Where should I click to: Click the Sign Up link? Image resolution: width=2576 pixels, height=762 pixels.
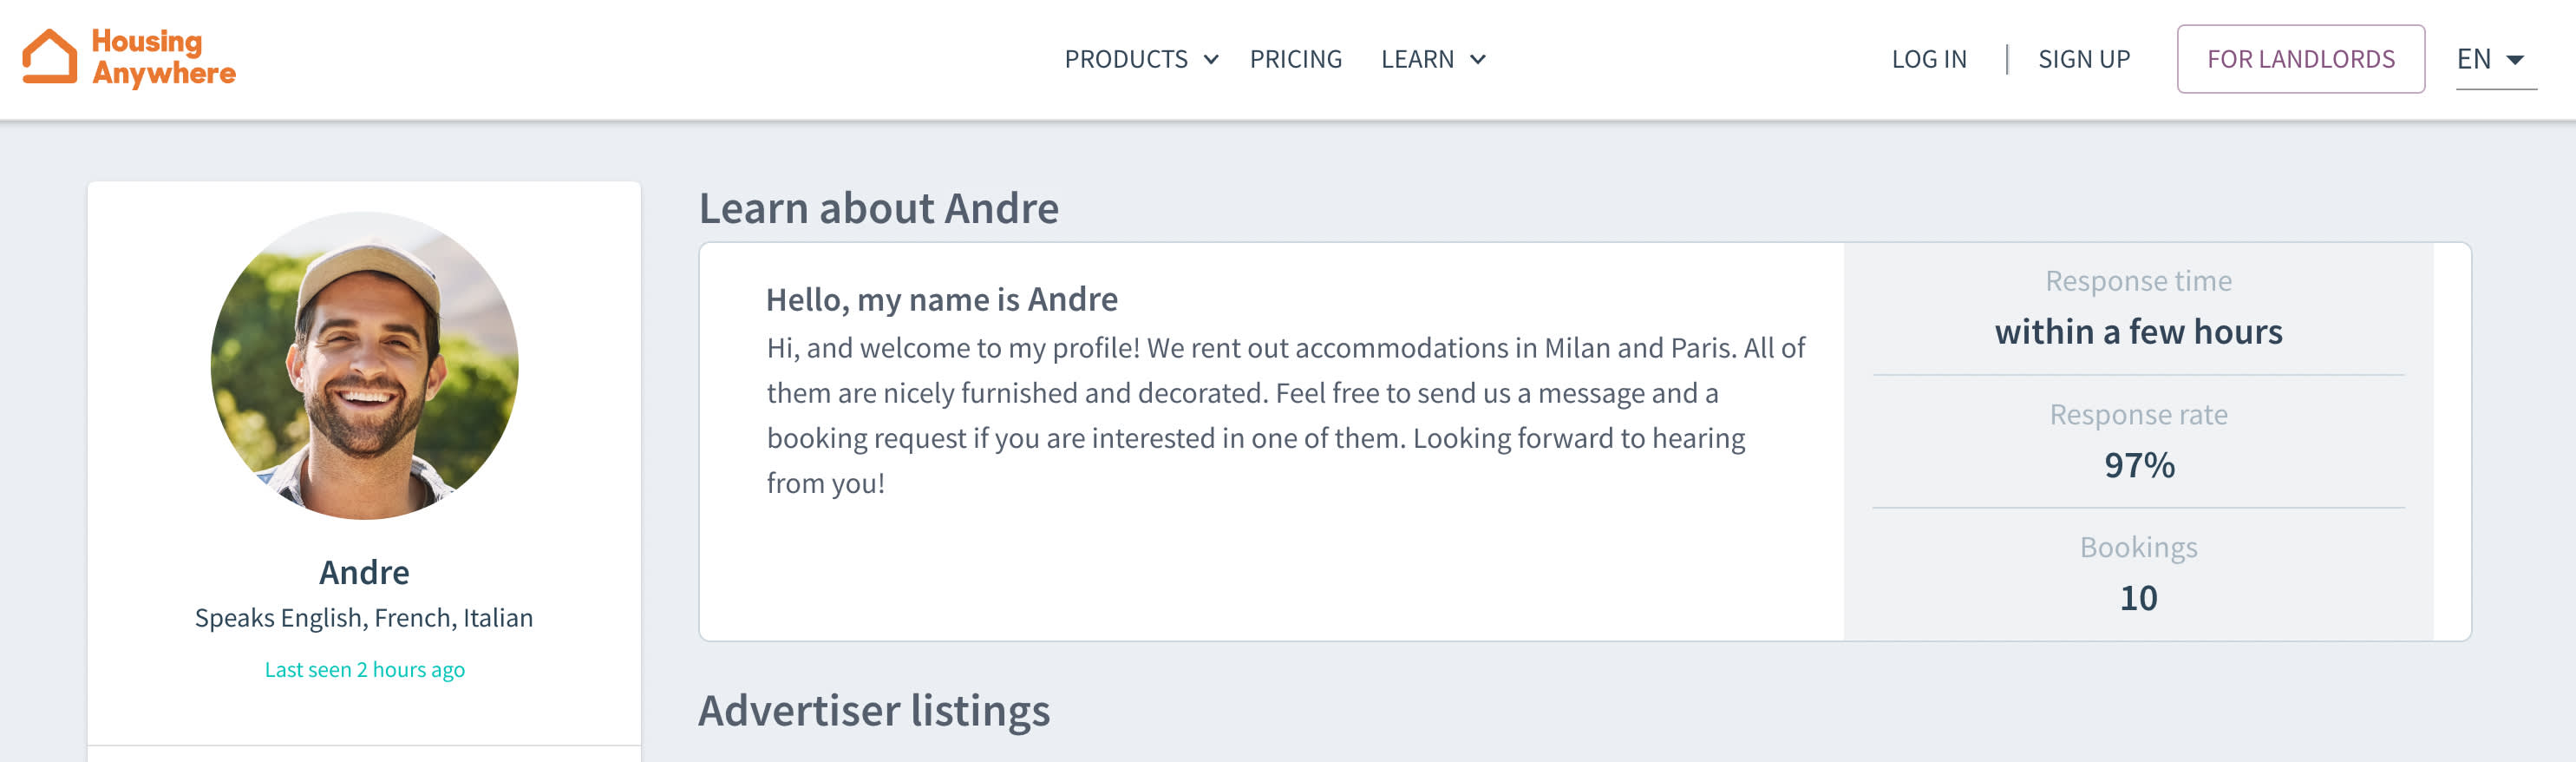[x=2083, y=59]
